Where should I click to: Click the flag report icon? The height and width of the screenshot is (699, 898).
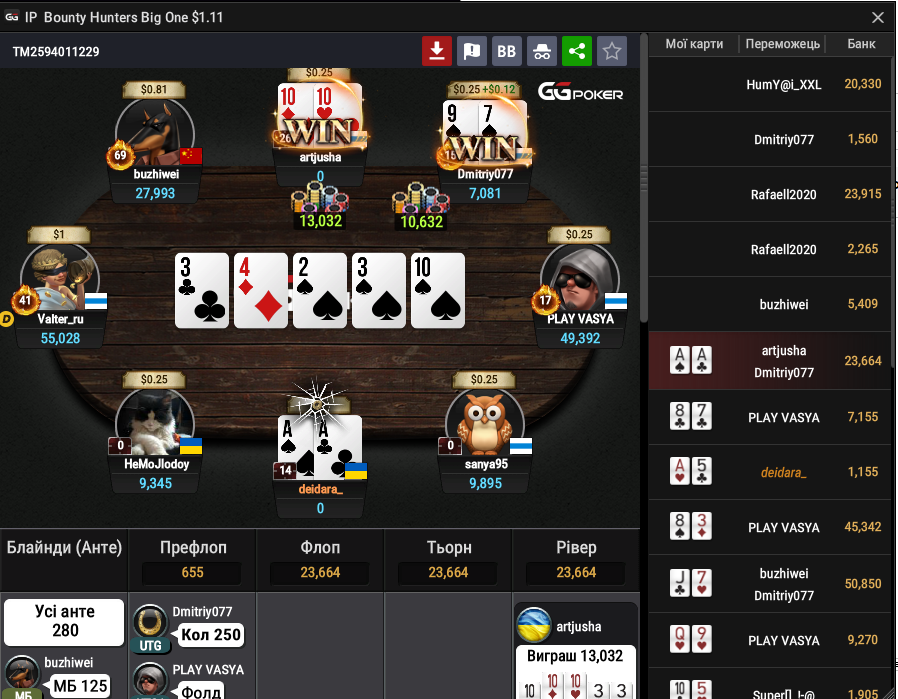[x=472, y=51]
